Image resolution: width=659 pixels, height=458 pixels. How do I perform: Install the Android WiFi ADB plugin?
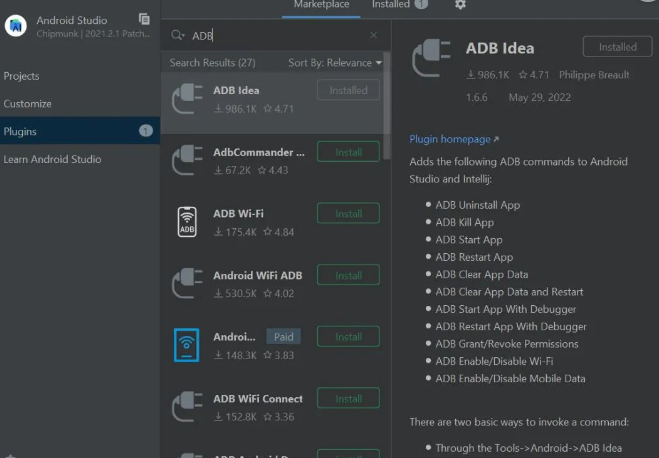348,275
